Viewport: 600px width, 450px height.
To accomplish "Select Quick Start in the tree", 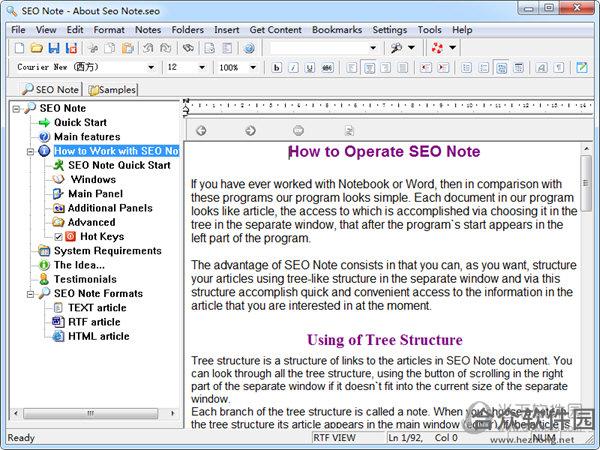I will pyautogui.click(x=80, y=122).
